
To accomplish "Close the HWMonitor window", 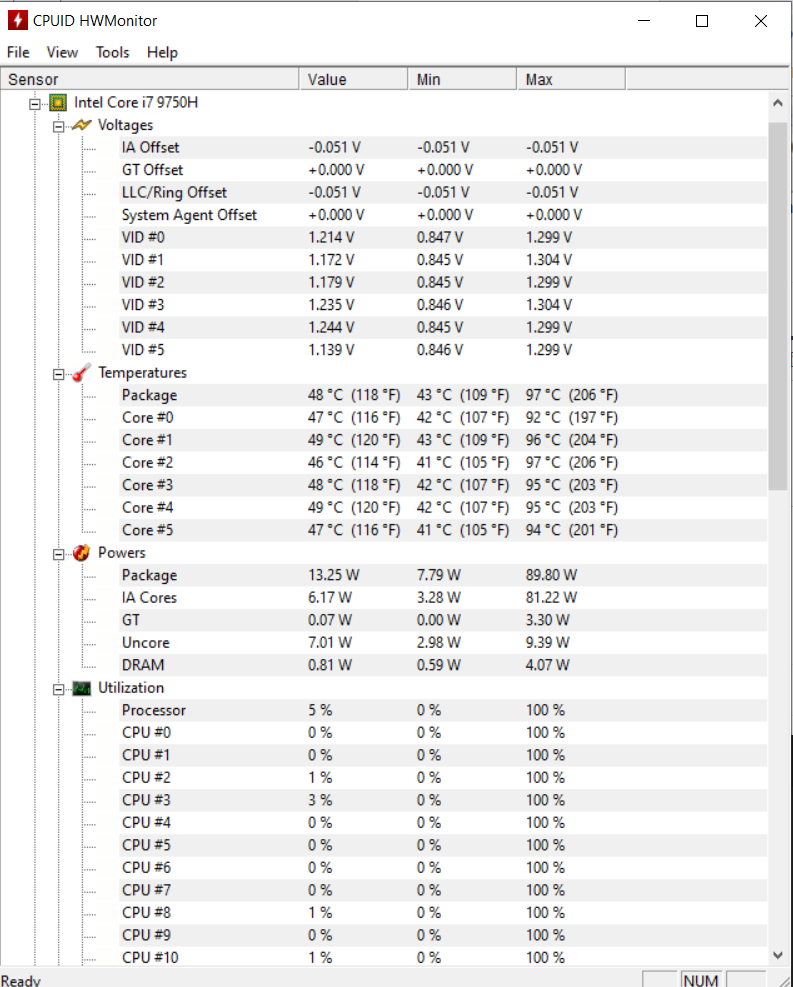I will [760, 21].
